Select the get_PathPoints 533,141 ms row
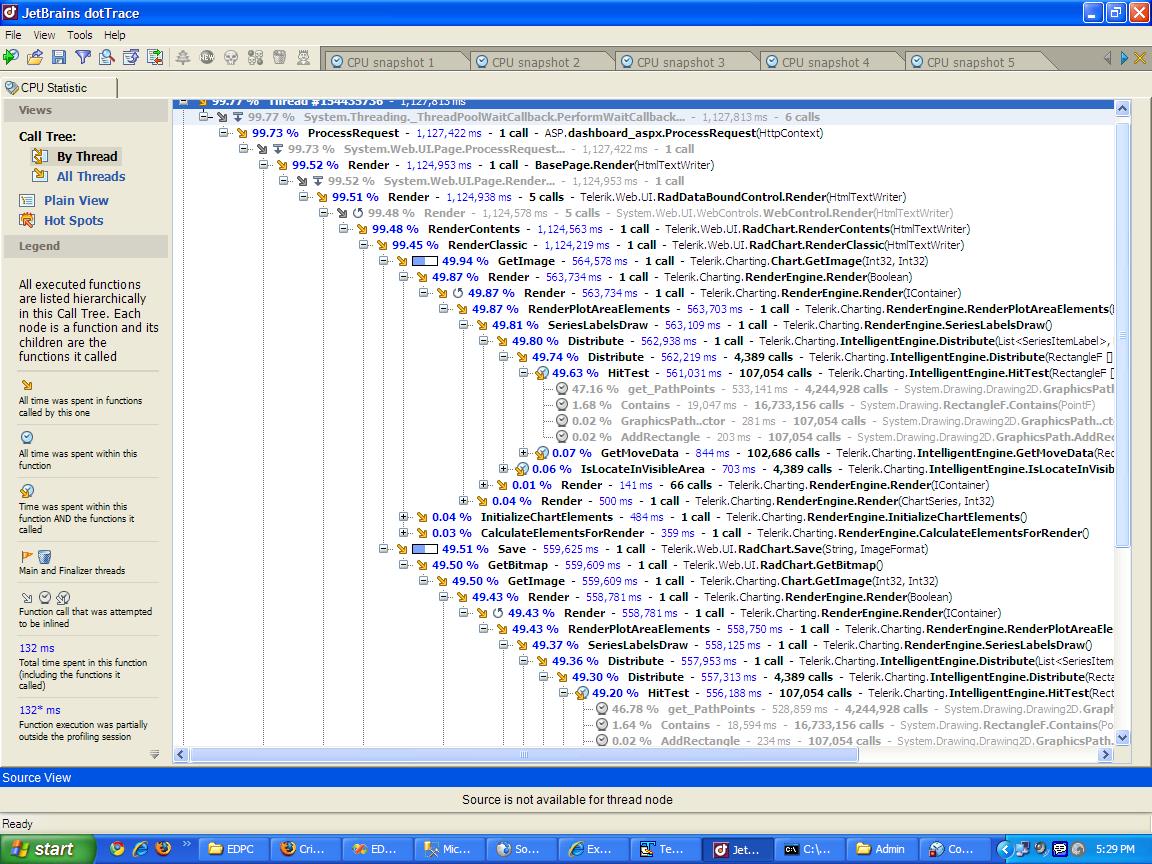Viewport: 1152px width, 864px height. (835, 389)
